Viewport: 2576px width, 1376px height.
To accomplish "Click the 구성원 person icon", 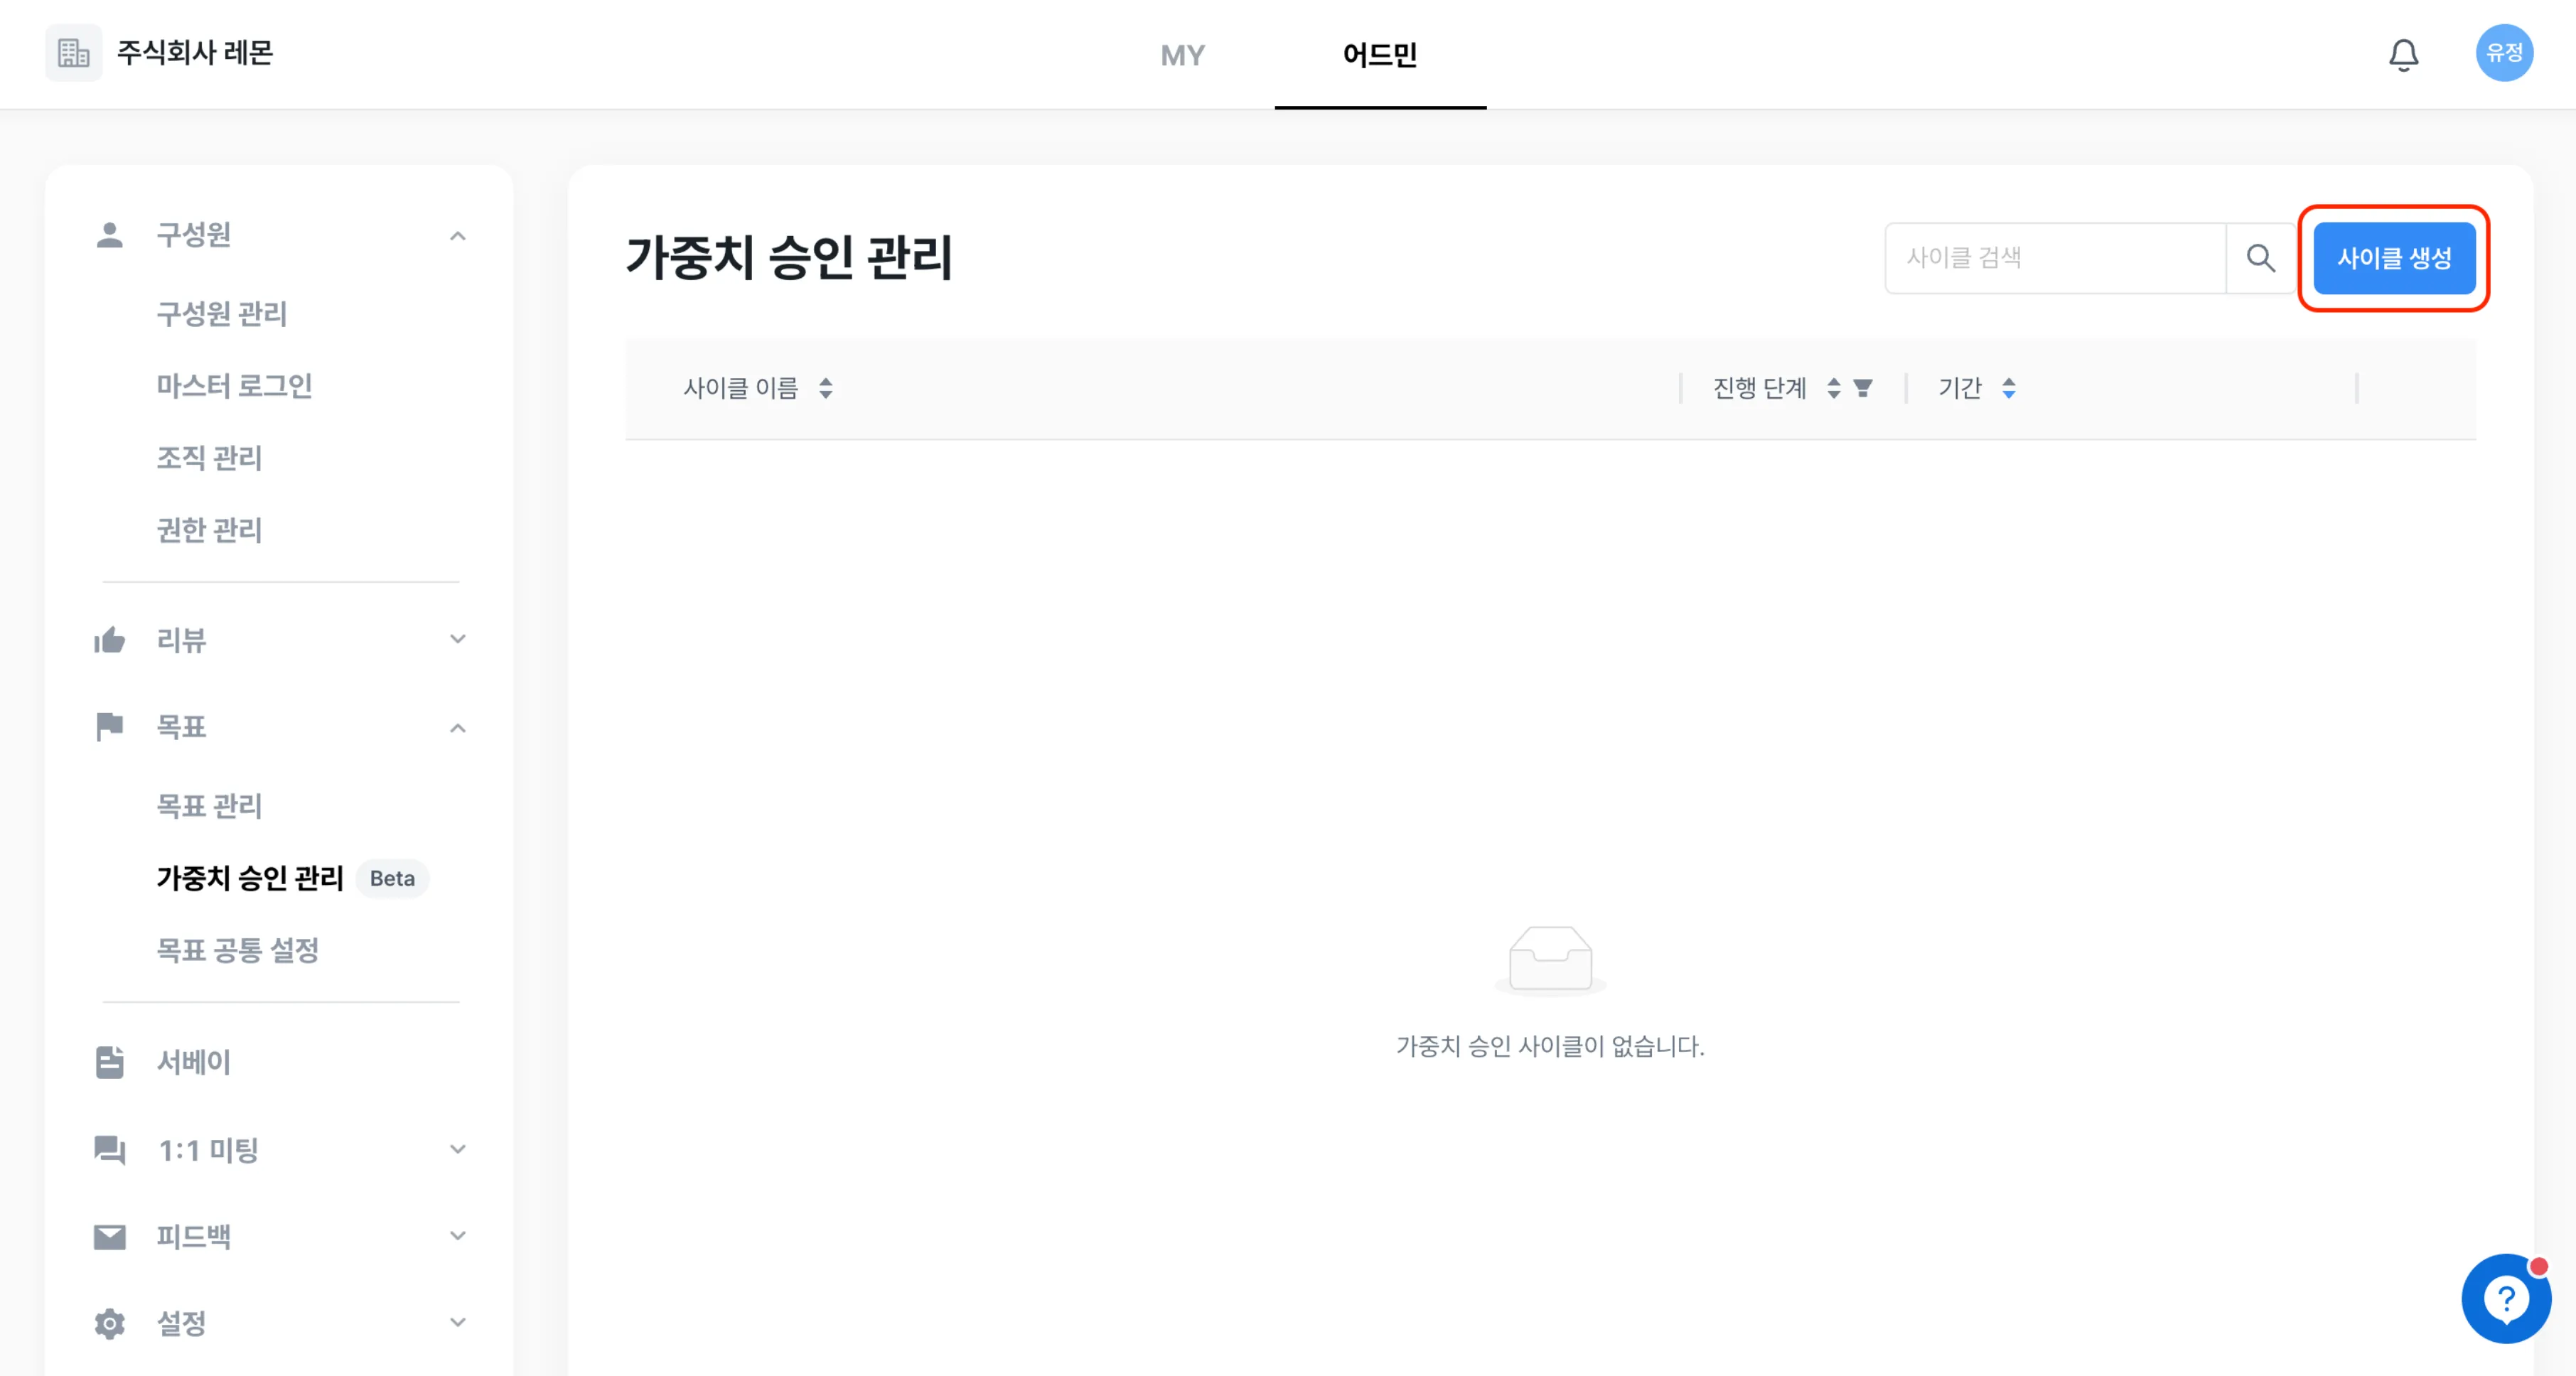I will (x=110, y=235).
